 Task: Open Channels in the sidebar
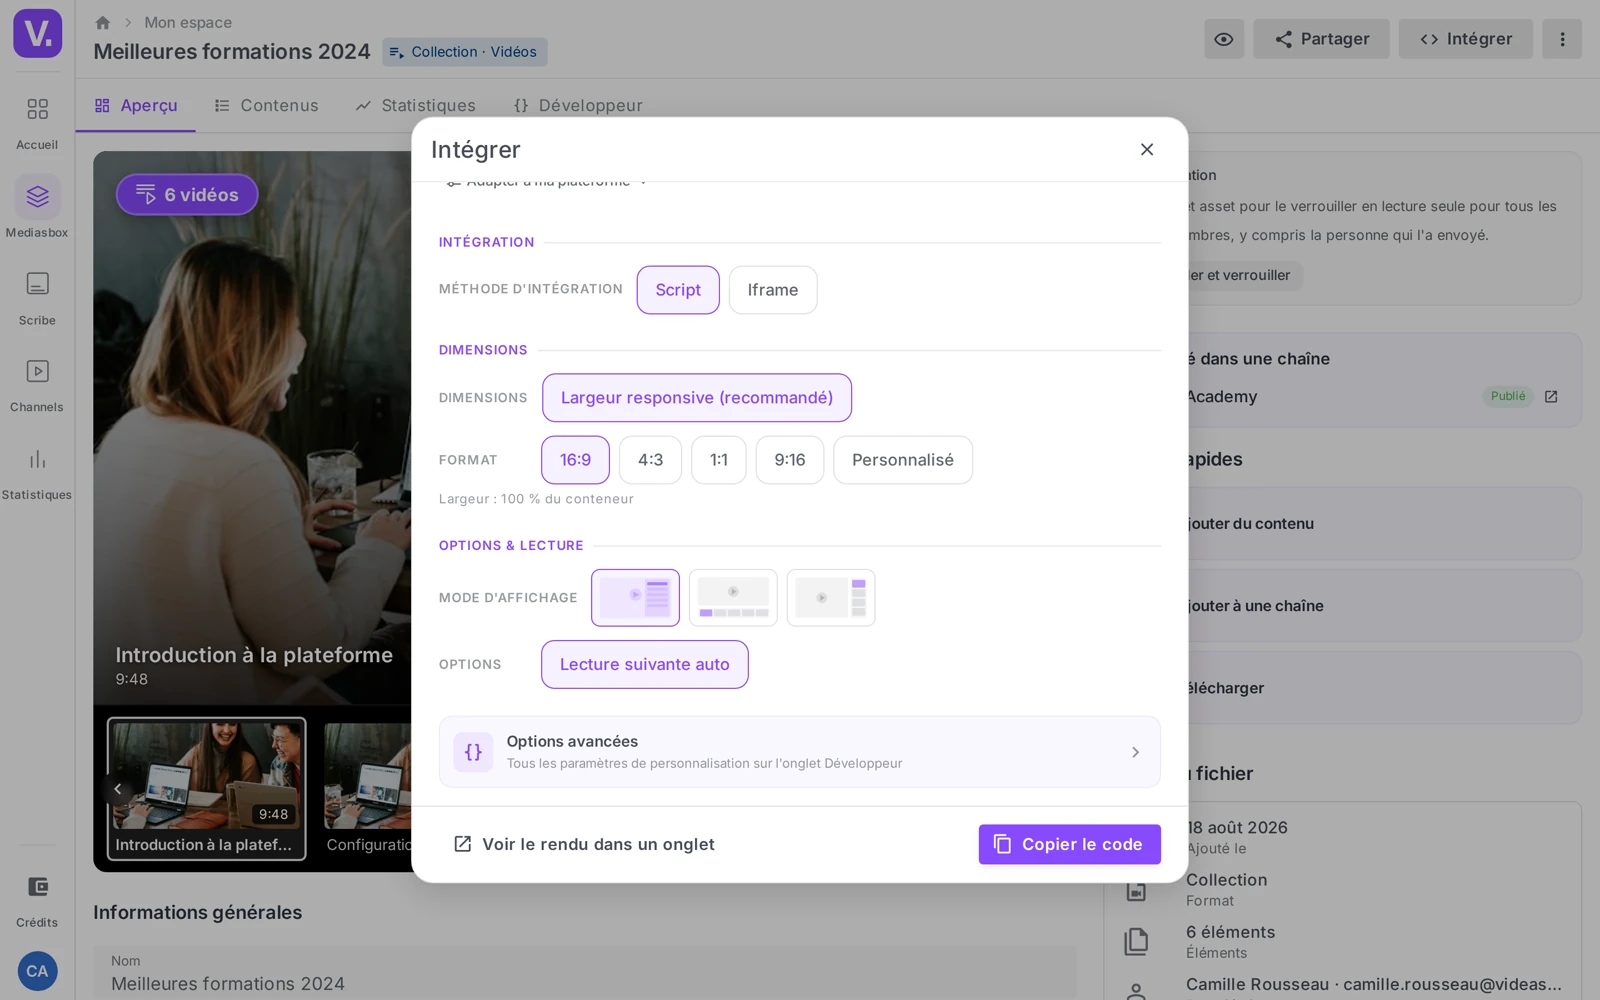[37, 385]
